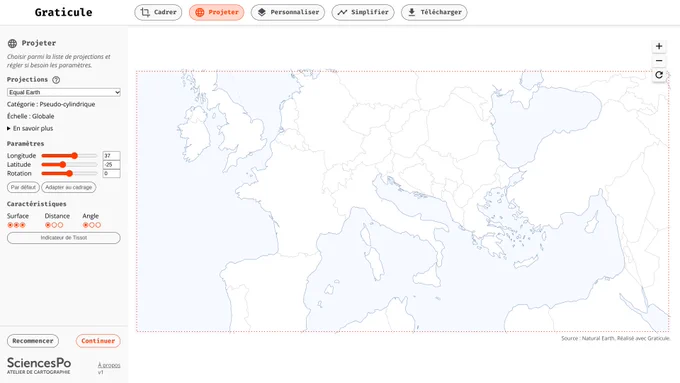Screen dimensions: 680x383
Task: Click the Continuer button
Action: (98, 341)
